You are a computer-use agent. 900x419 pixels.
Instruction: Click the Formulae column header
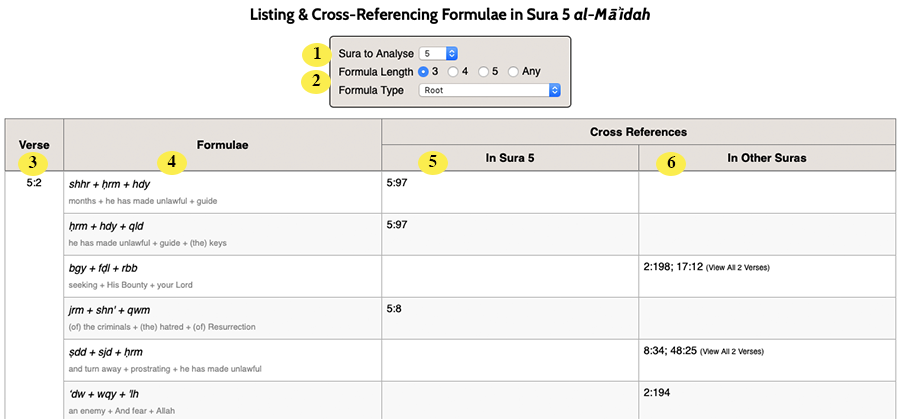223,145
